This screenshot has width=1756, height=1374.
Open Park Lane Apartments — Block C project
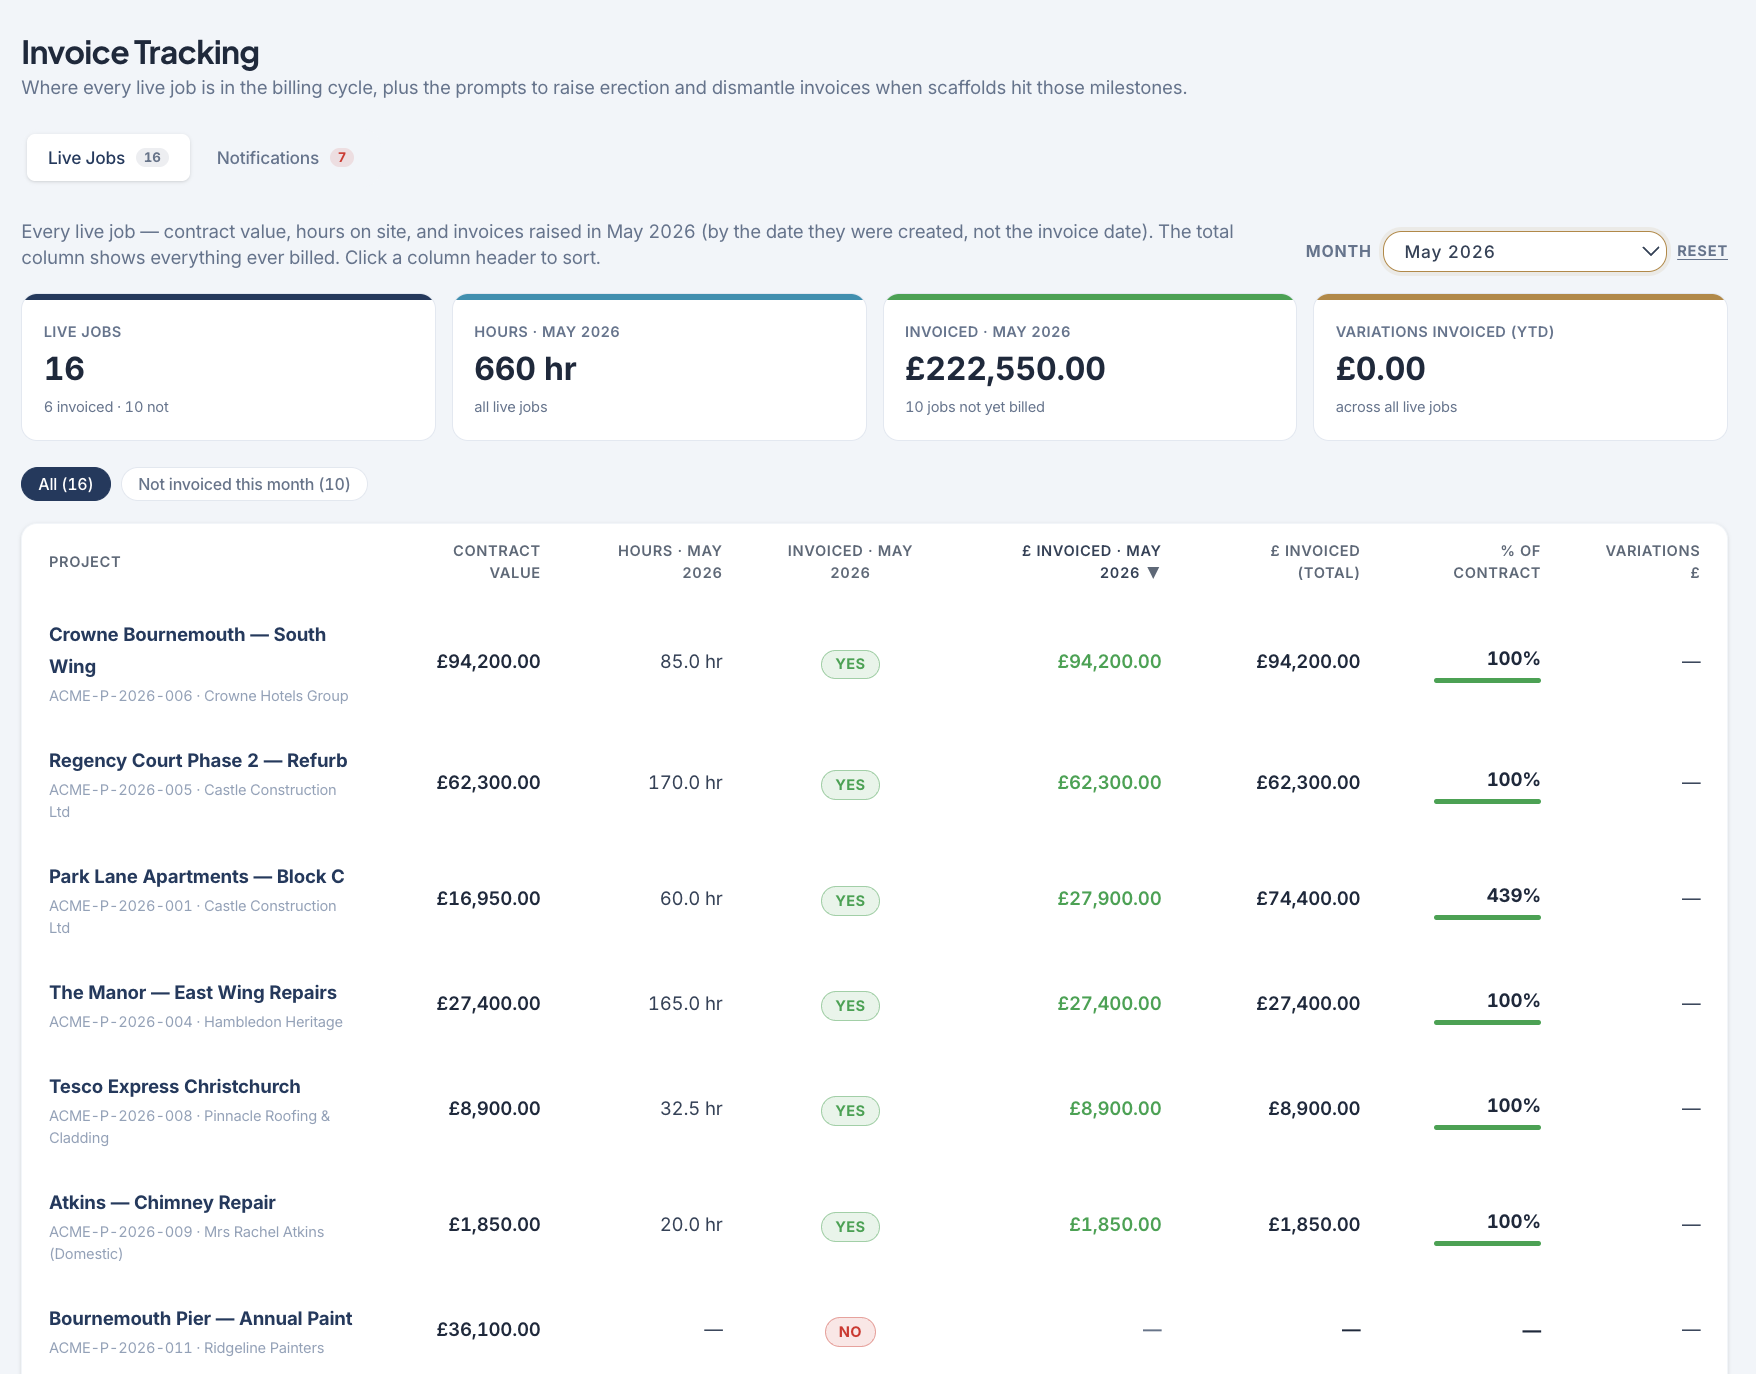coord(197,877)
